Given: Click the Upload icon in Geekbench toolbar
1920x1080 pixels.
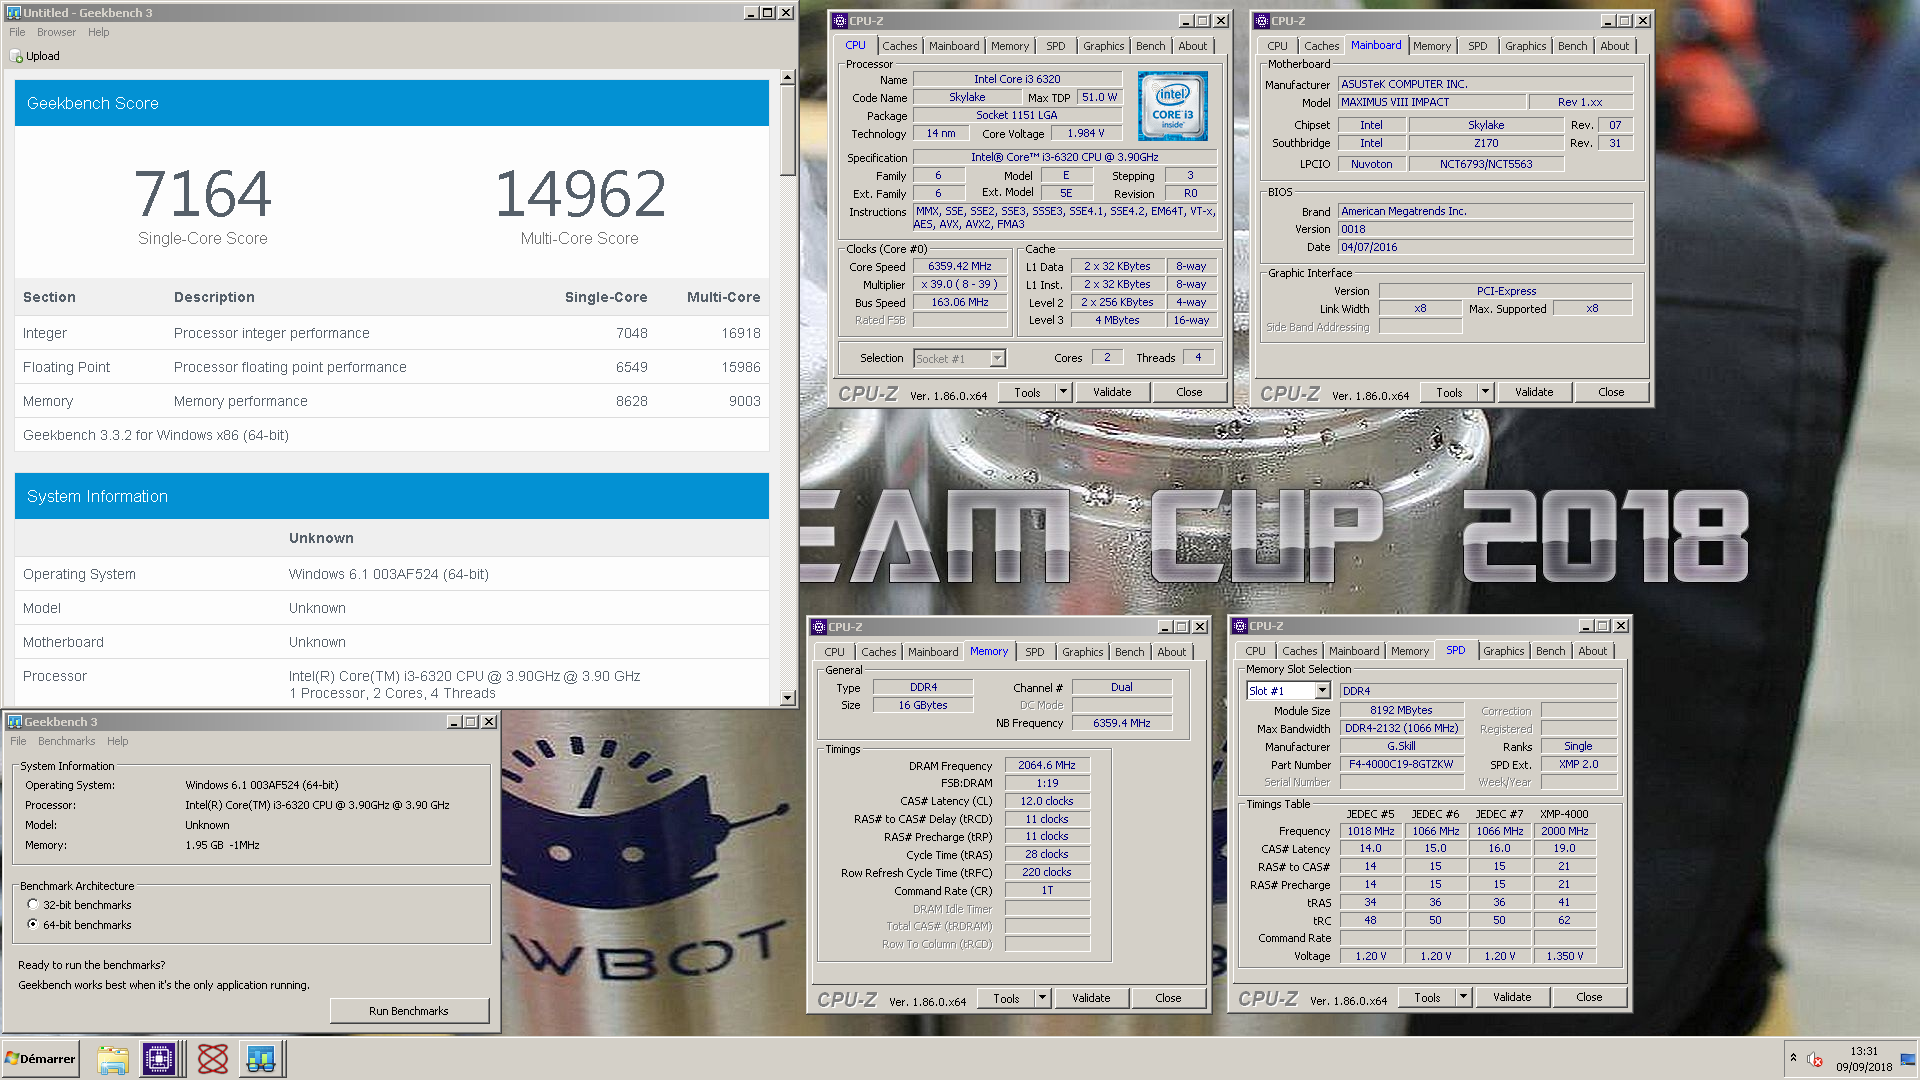Looking at the screenshot, I should (16, 57).
